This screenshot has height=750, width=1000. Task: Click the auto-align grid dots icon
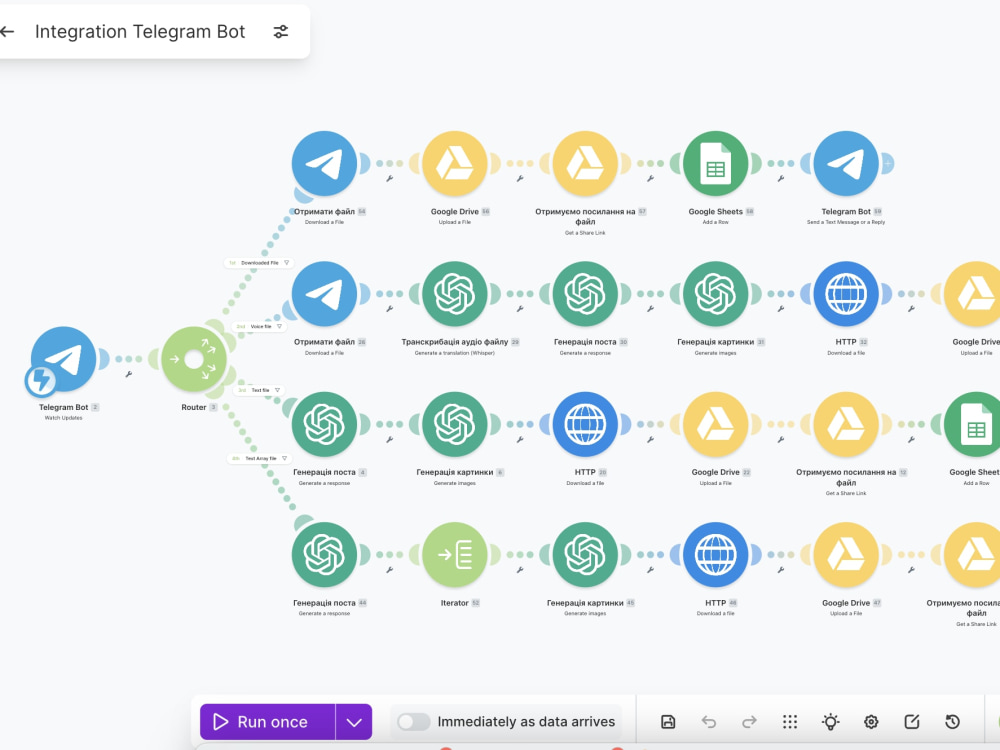[790, 722]
